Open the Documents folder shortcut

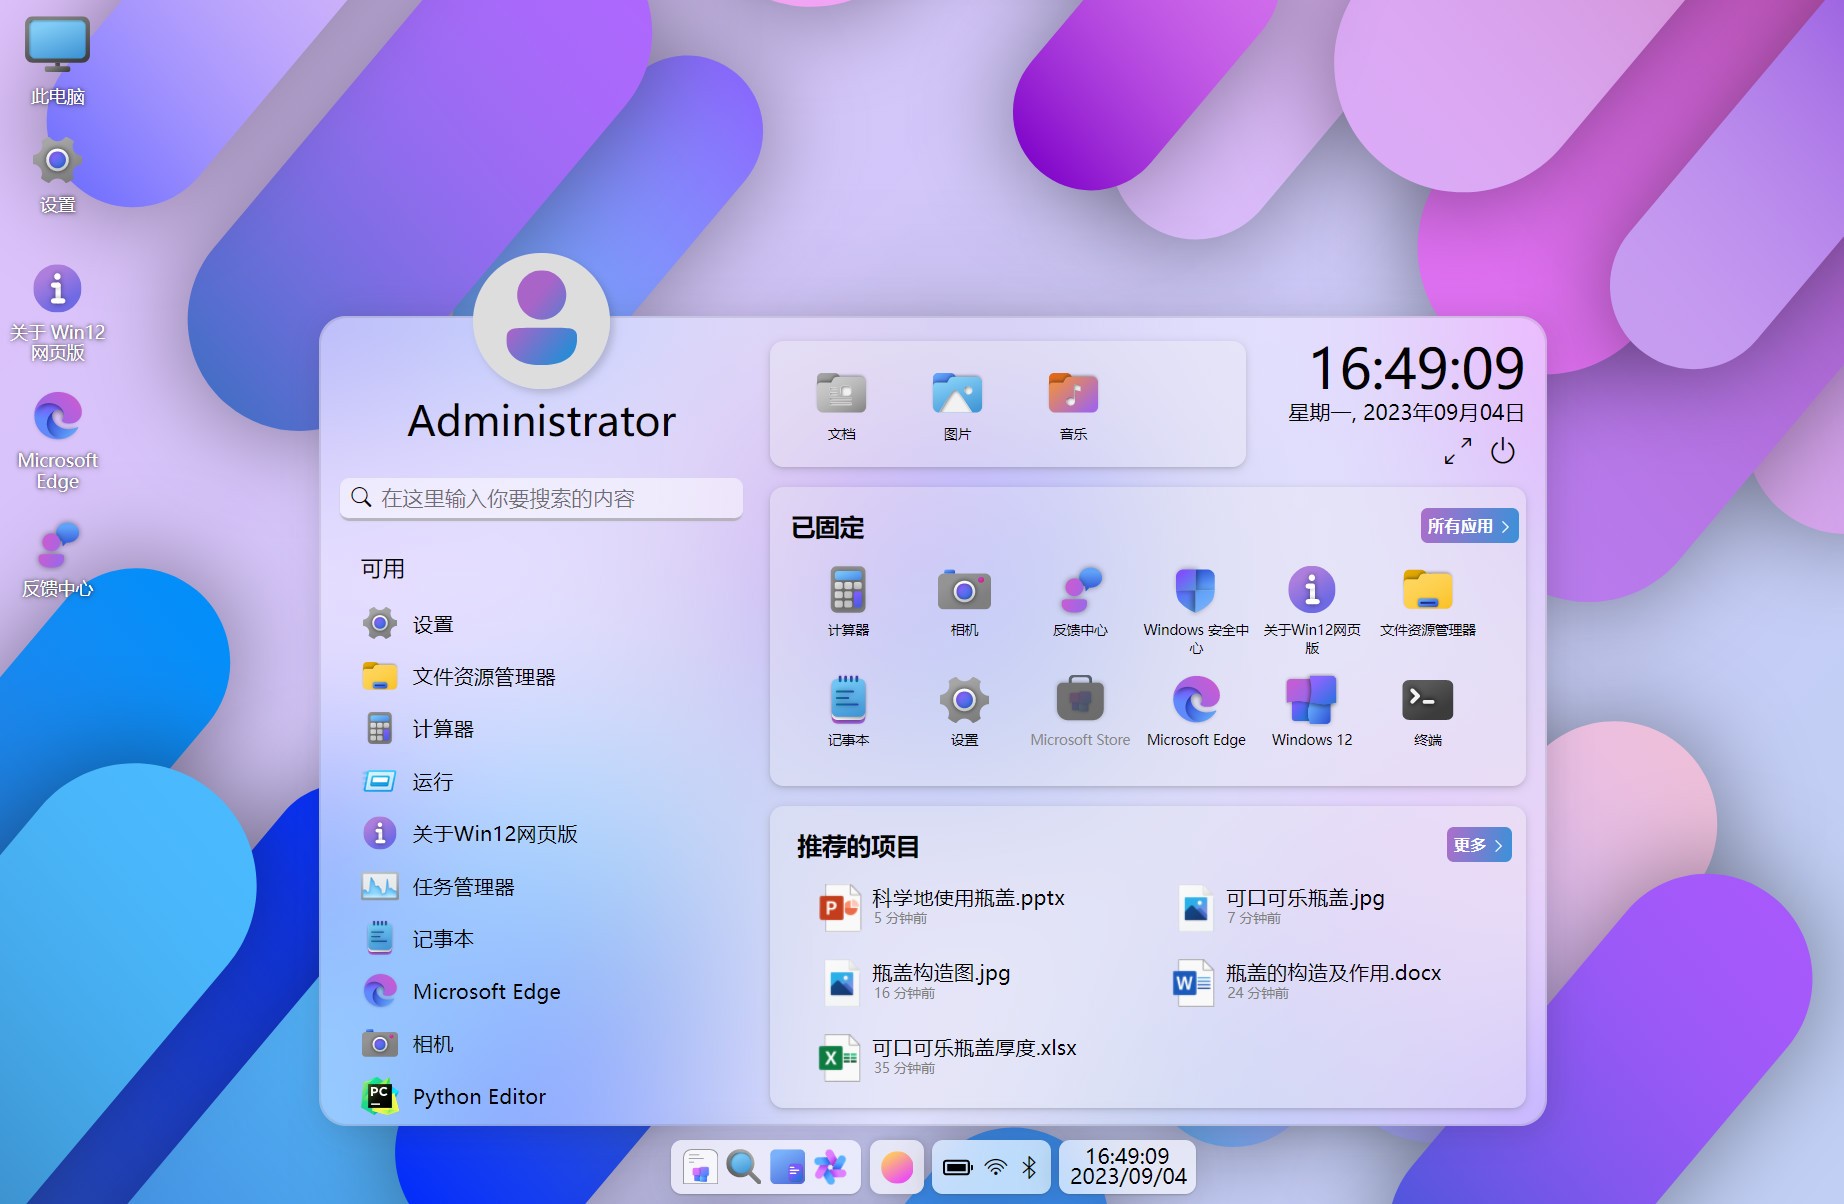(842, 405)
